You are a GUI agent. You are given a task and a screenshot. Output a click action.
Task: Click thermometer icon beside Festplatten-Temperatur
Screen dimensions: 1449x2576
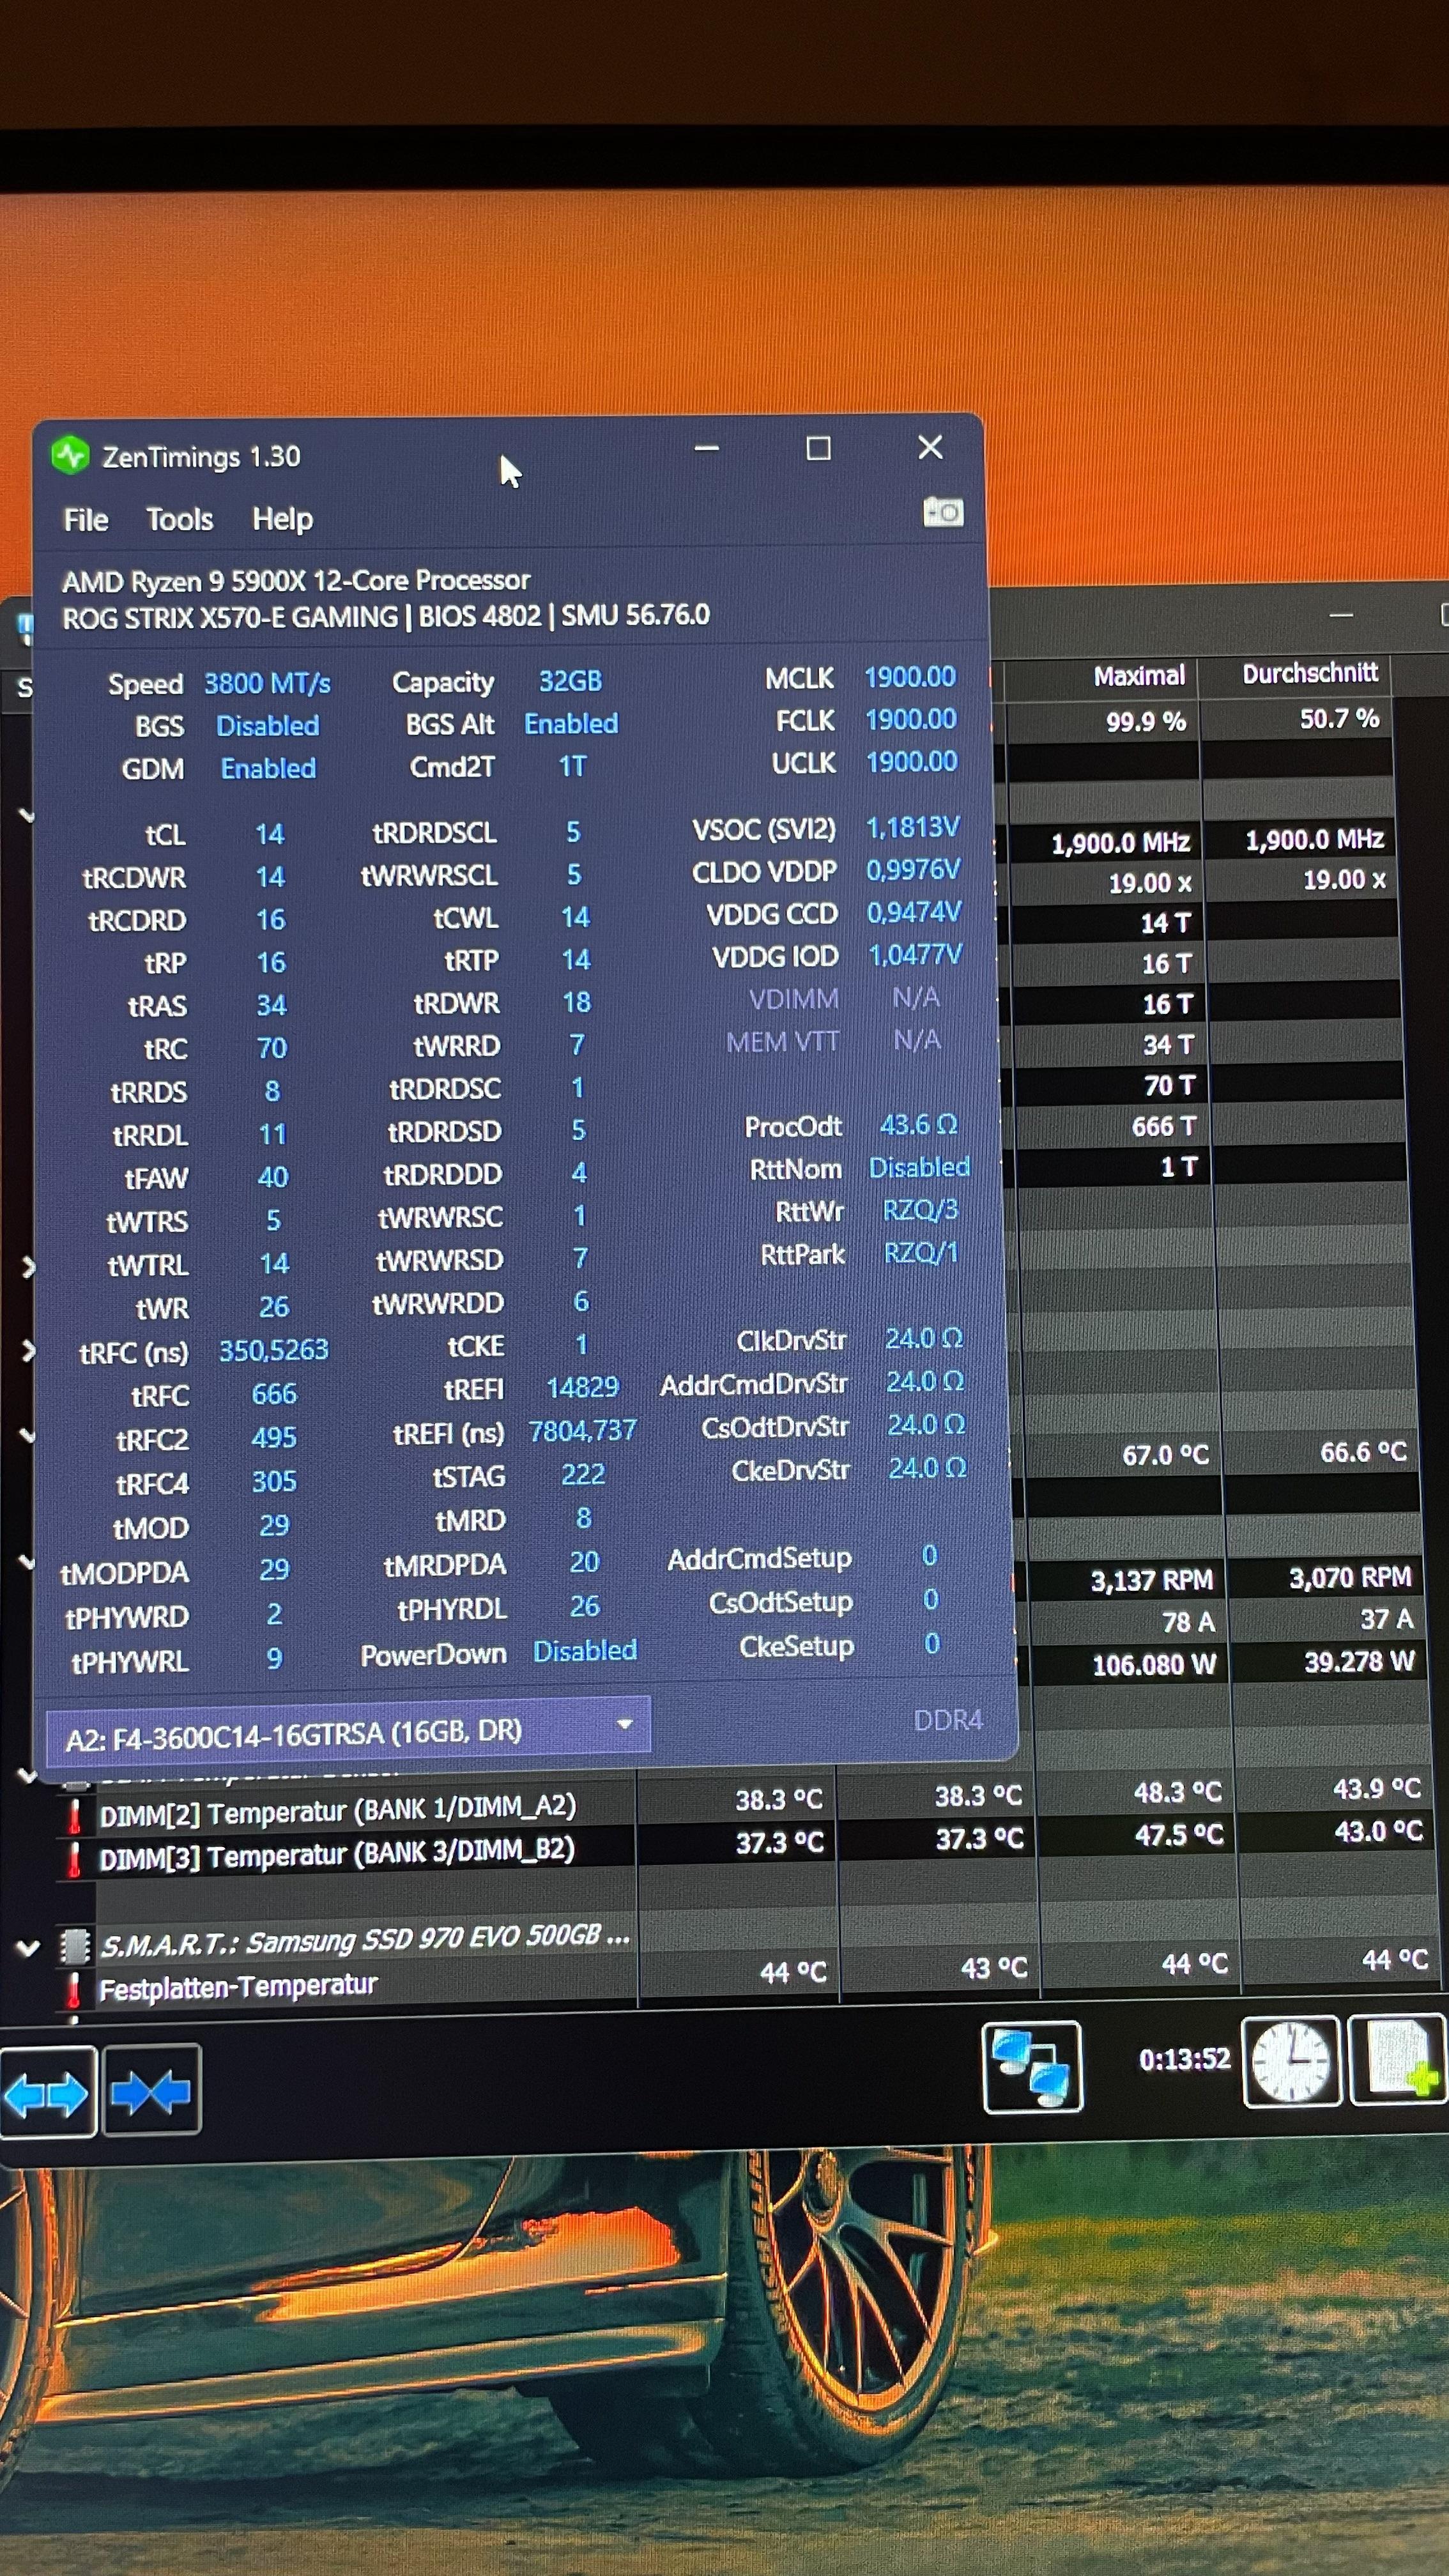tap(73, 1990)
